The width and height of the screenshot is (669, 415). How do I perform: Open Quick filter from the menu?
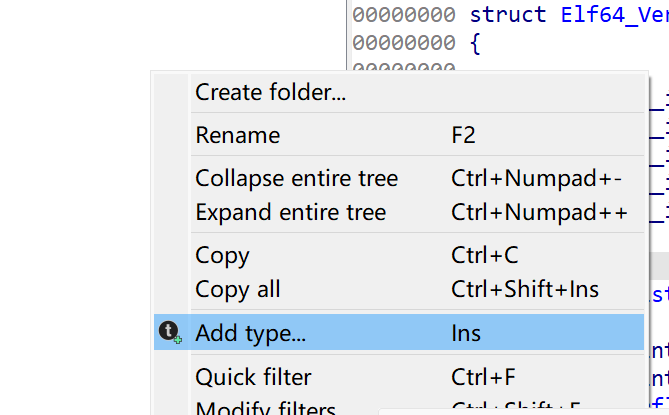pyautogui.click(x=254, y=377)
